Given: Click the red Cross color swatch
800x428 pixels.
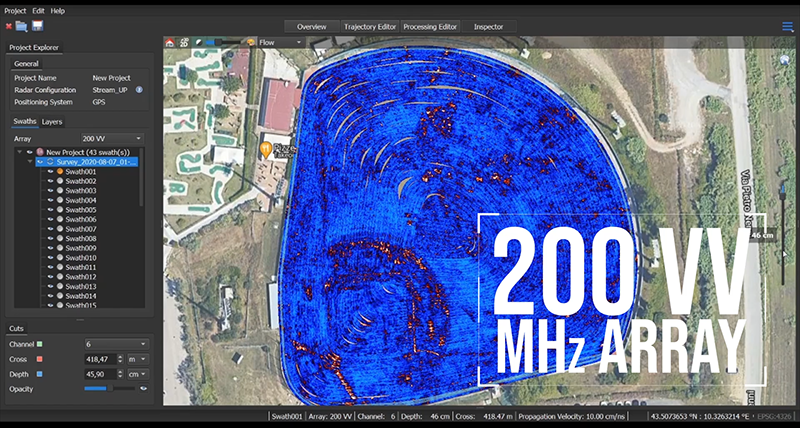Looking at the screenshot, I should pos(40,359).
